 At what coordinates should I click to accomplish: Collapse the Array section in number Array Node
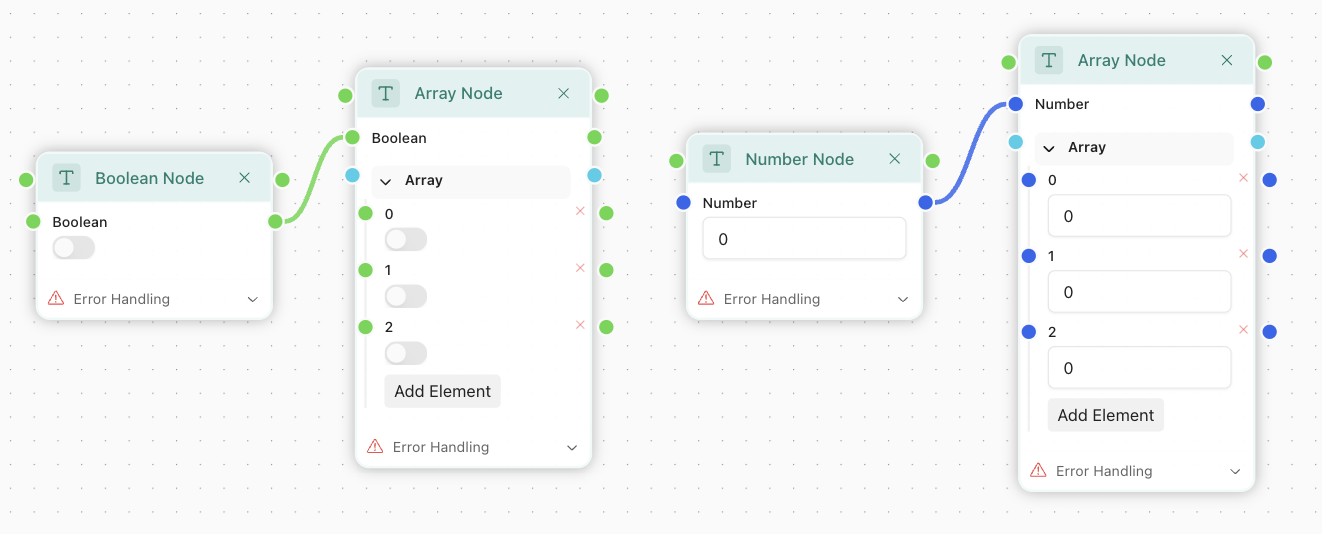1049,148
